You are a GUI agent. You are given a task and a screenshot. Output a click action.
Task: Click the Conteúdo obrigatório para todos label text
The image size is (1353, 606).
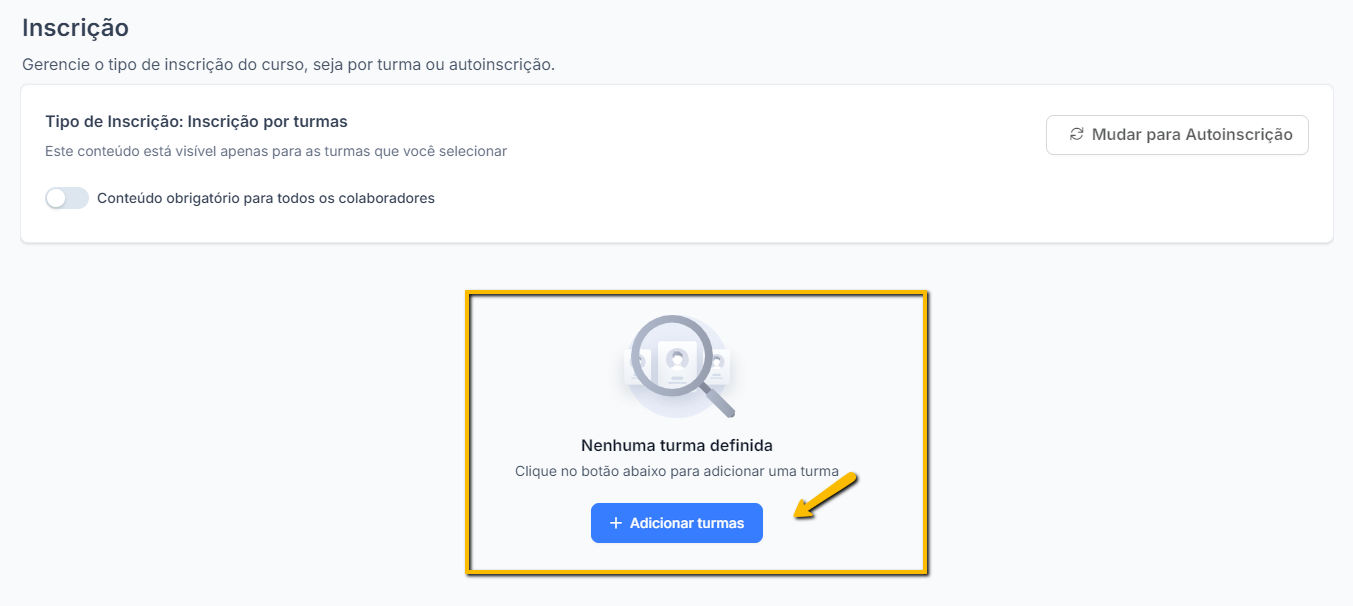(266, 198)
